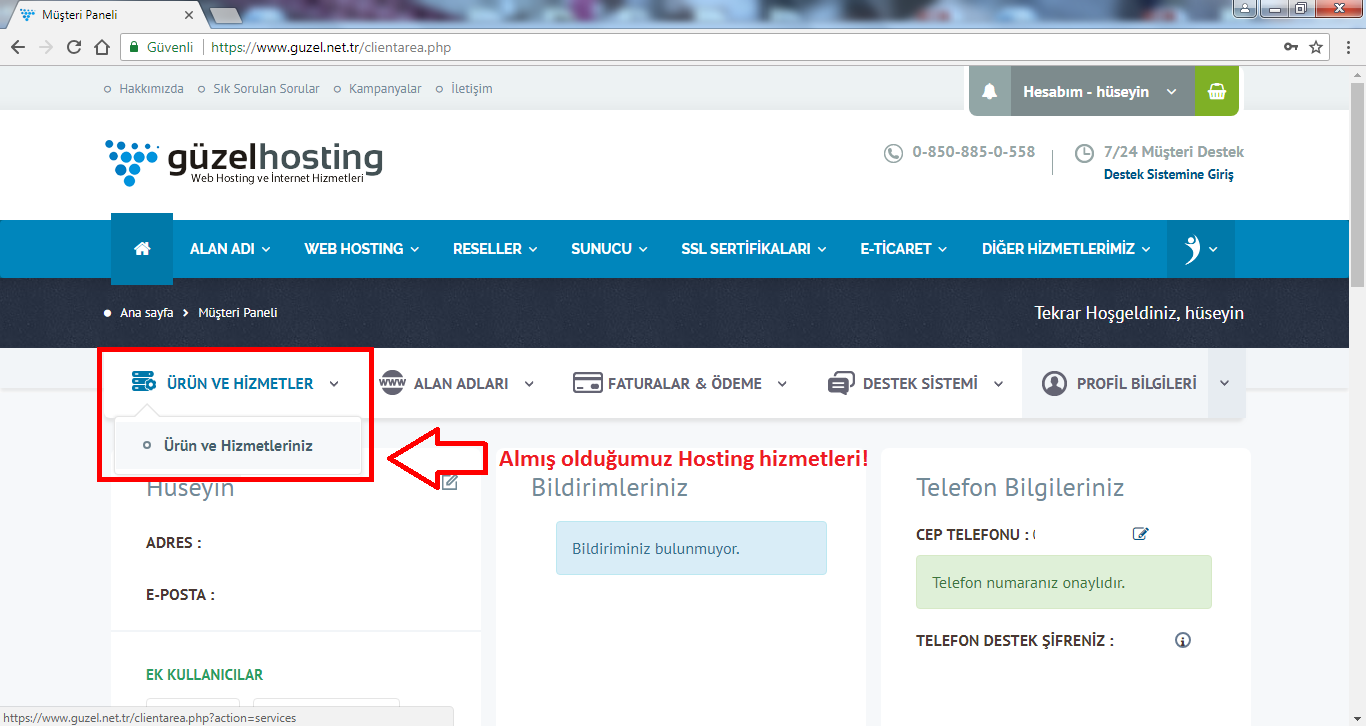1368x726 pixels.
Task: Go to the home icon in navigation bar
Action: pos(142,249)
